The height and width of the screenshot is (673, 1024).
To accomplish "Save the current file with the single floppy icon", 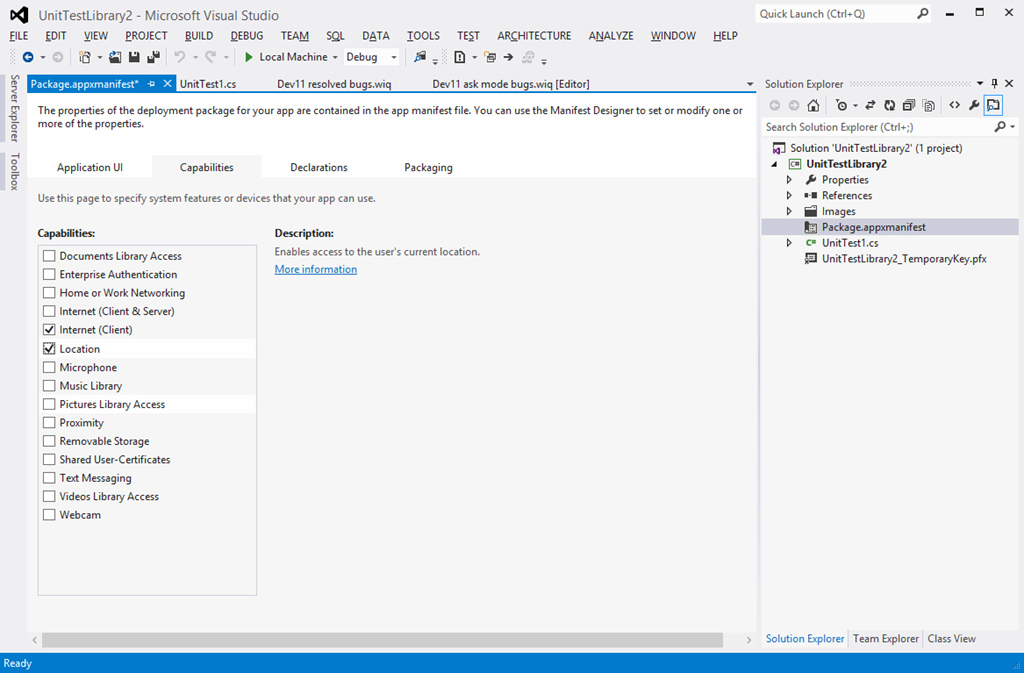I will click(134, 57).
